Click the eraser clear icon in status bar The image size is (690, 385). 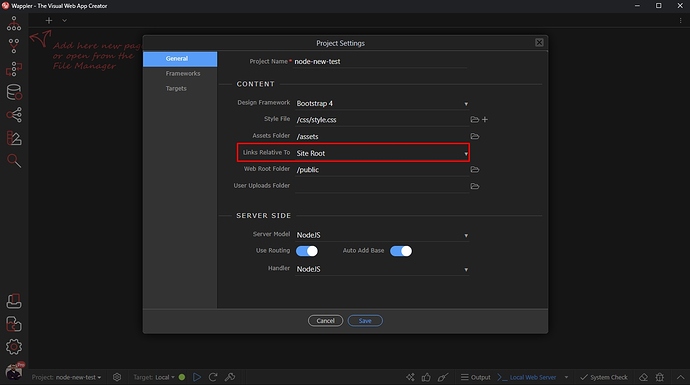point(643,377)
